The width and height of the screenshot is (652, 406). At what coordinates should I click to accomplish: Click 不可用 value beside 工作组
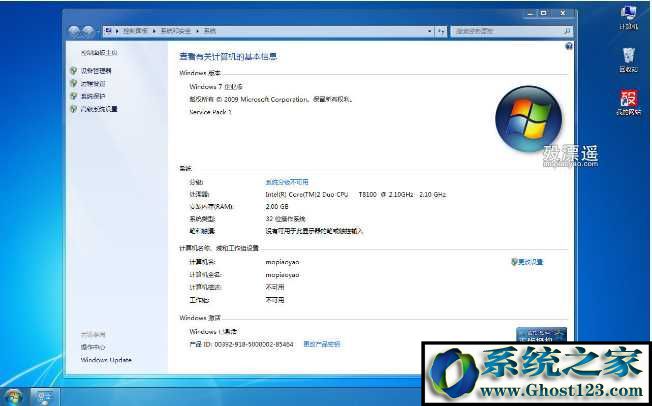tap(275, 300)
